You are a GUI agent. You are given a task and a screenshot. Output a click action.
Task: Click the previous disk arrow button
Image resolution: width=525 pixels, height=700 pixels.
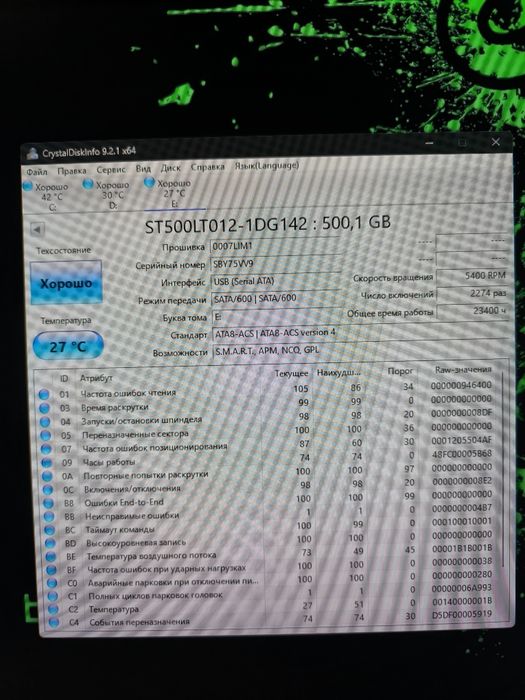click(x=37, y=229)
